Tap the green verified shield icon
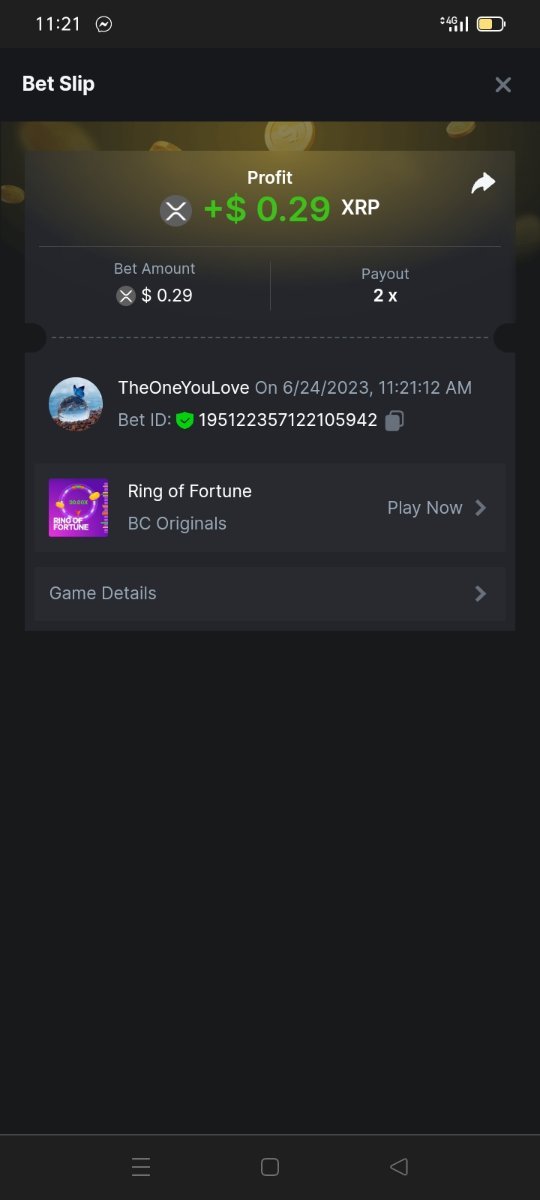Screen dimensions: 540x1200 pyautogui.click(x=184, y=420)
